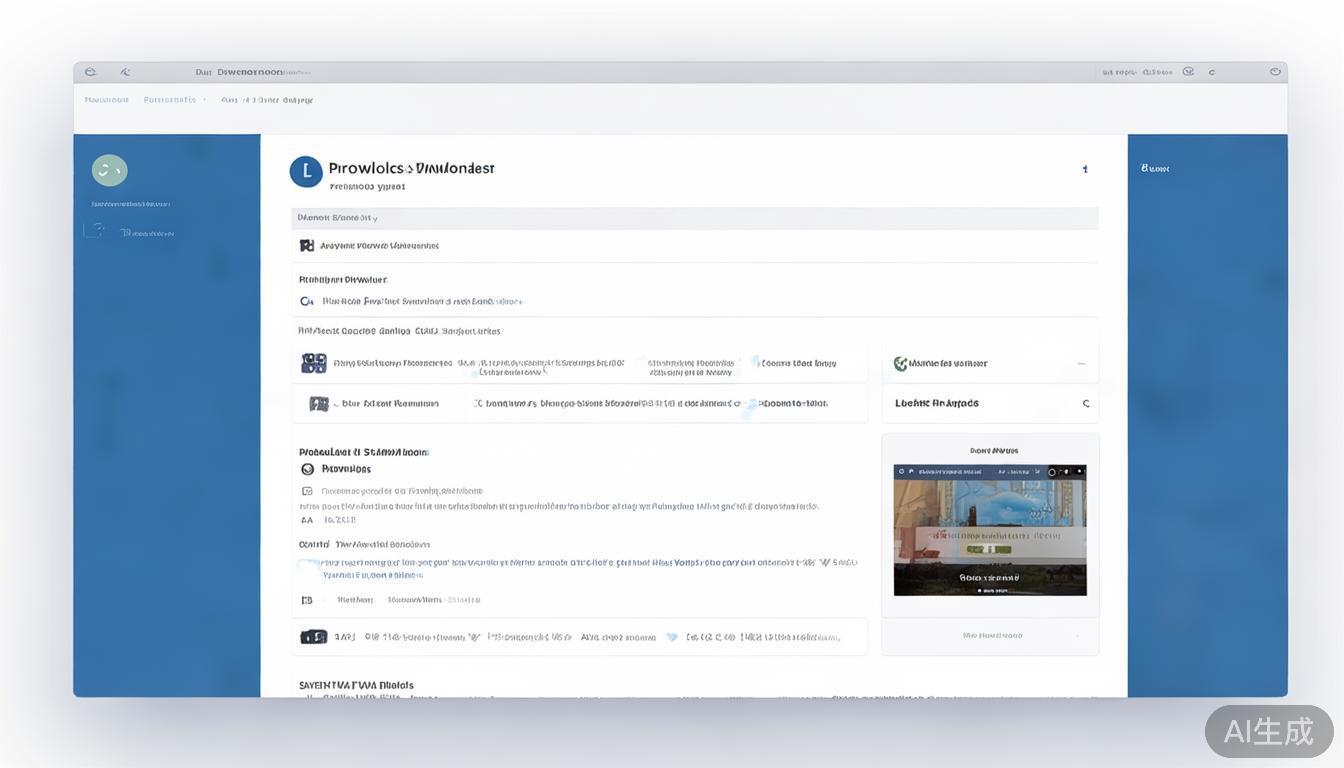Screen dimensions: 1344x768
Task: Click the light blue heart icon in bottom row
Action: coord(671,637)
